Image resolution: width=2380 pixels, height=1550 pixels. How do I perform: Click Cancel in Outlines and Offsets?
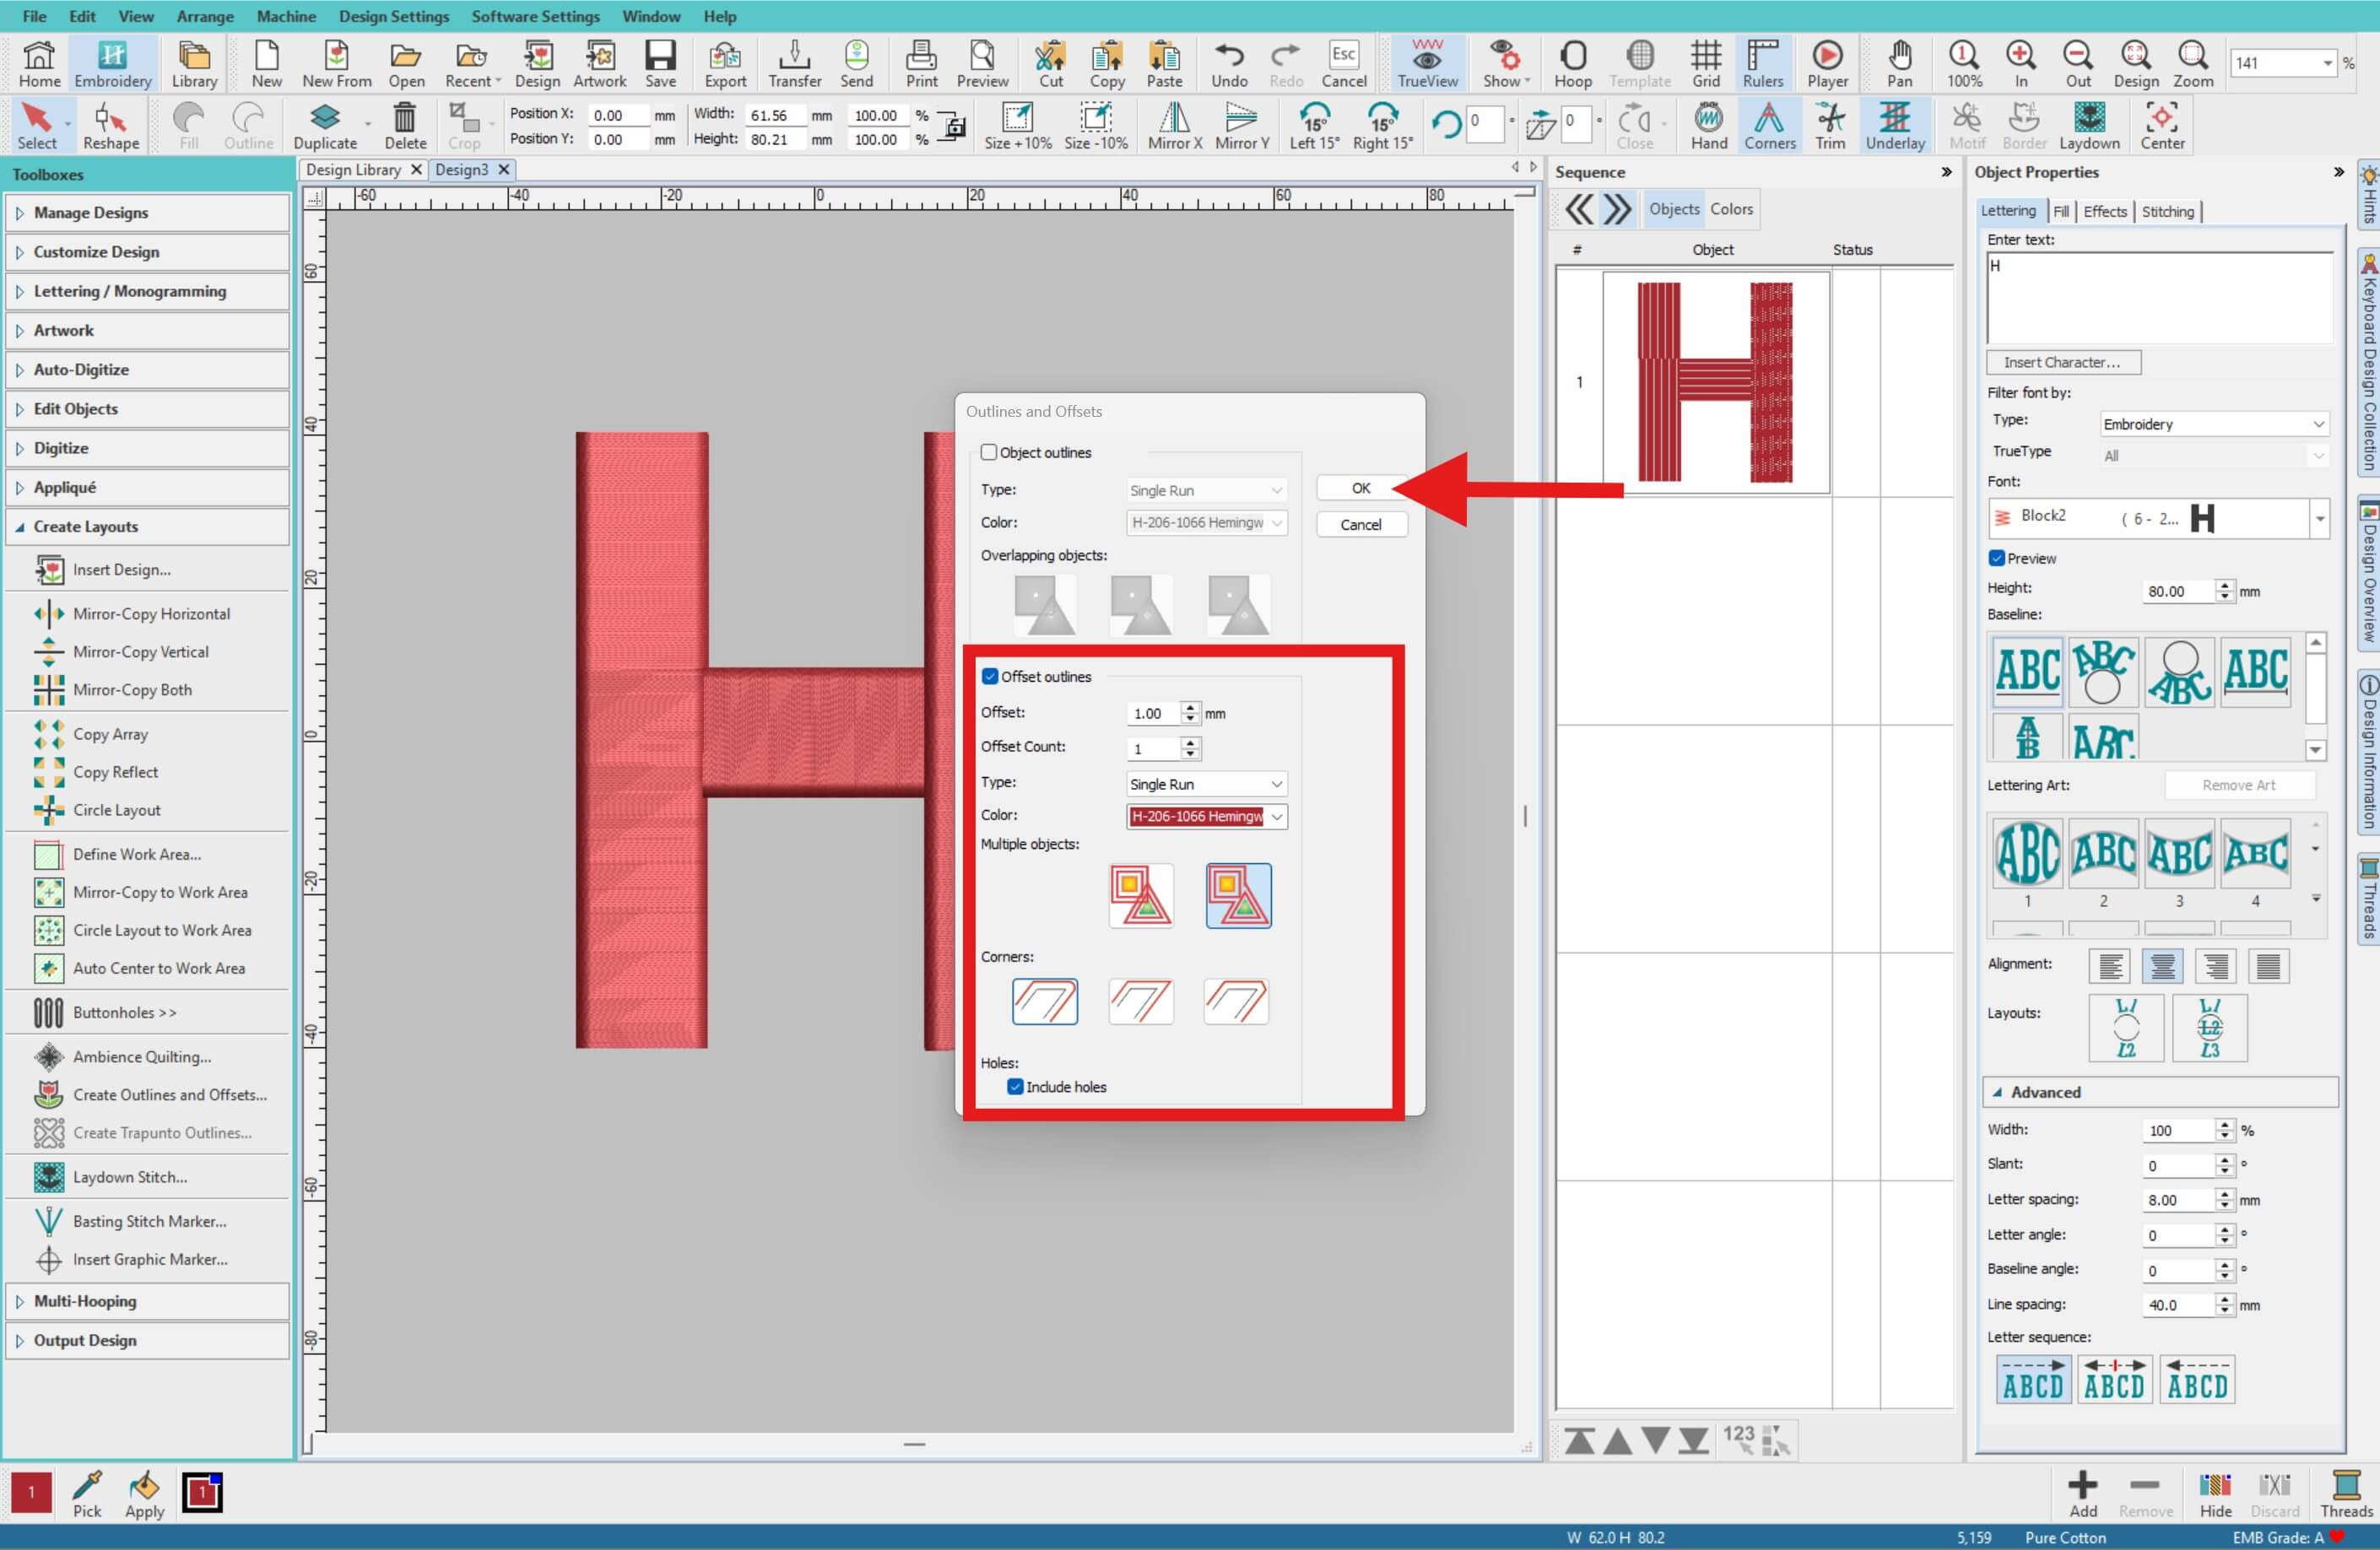coord(1361,524)
